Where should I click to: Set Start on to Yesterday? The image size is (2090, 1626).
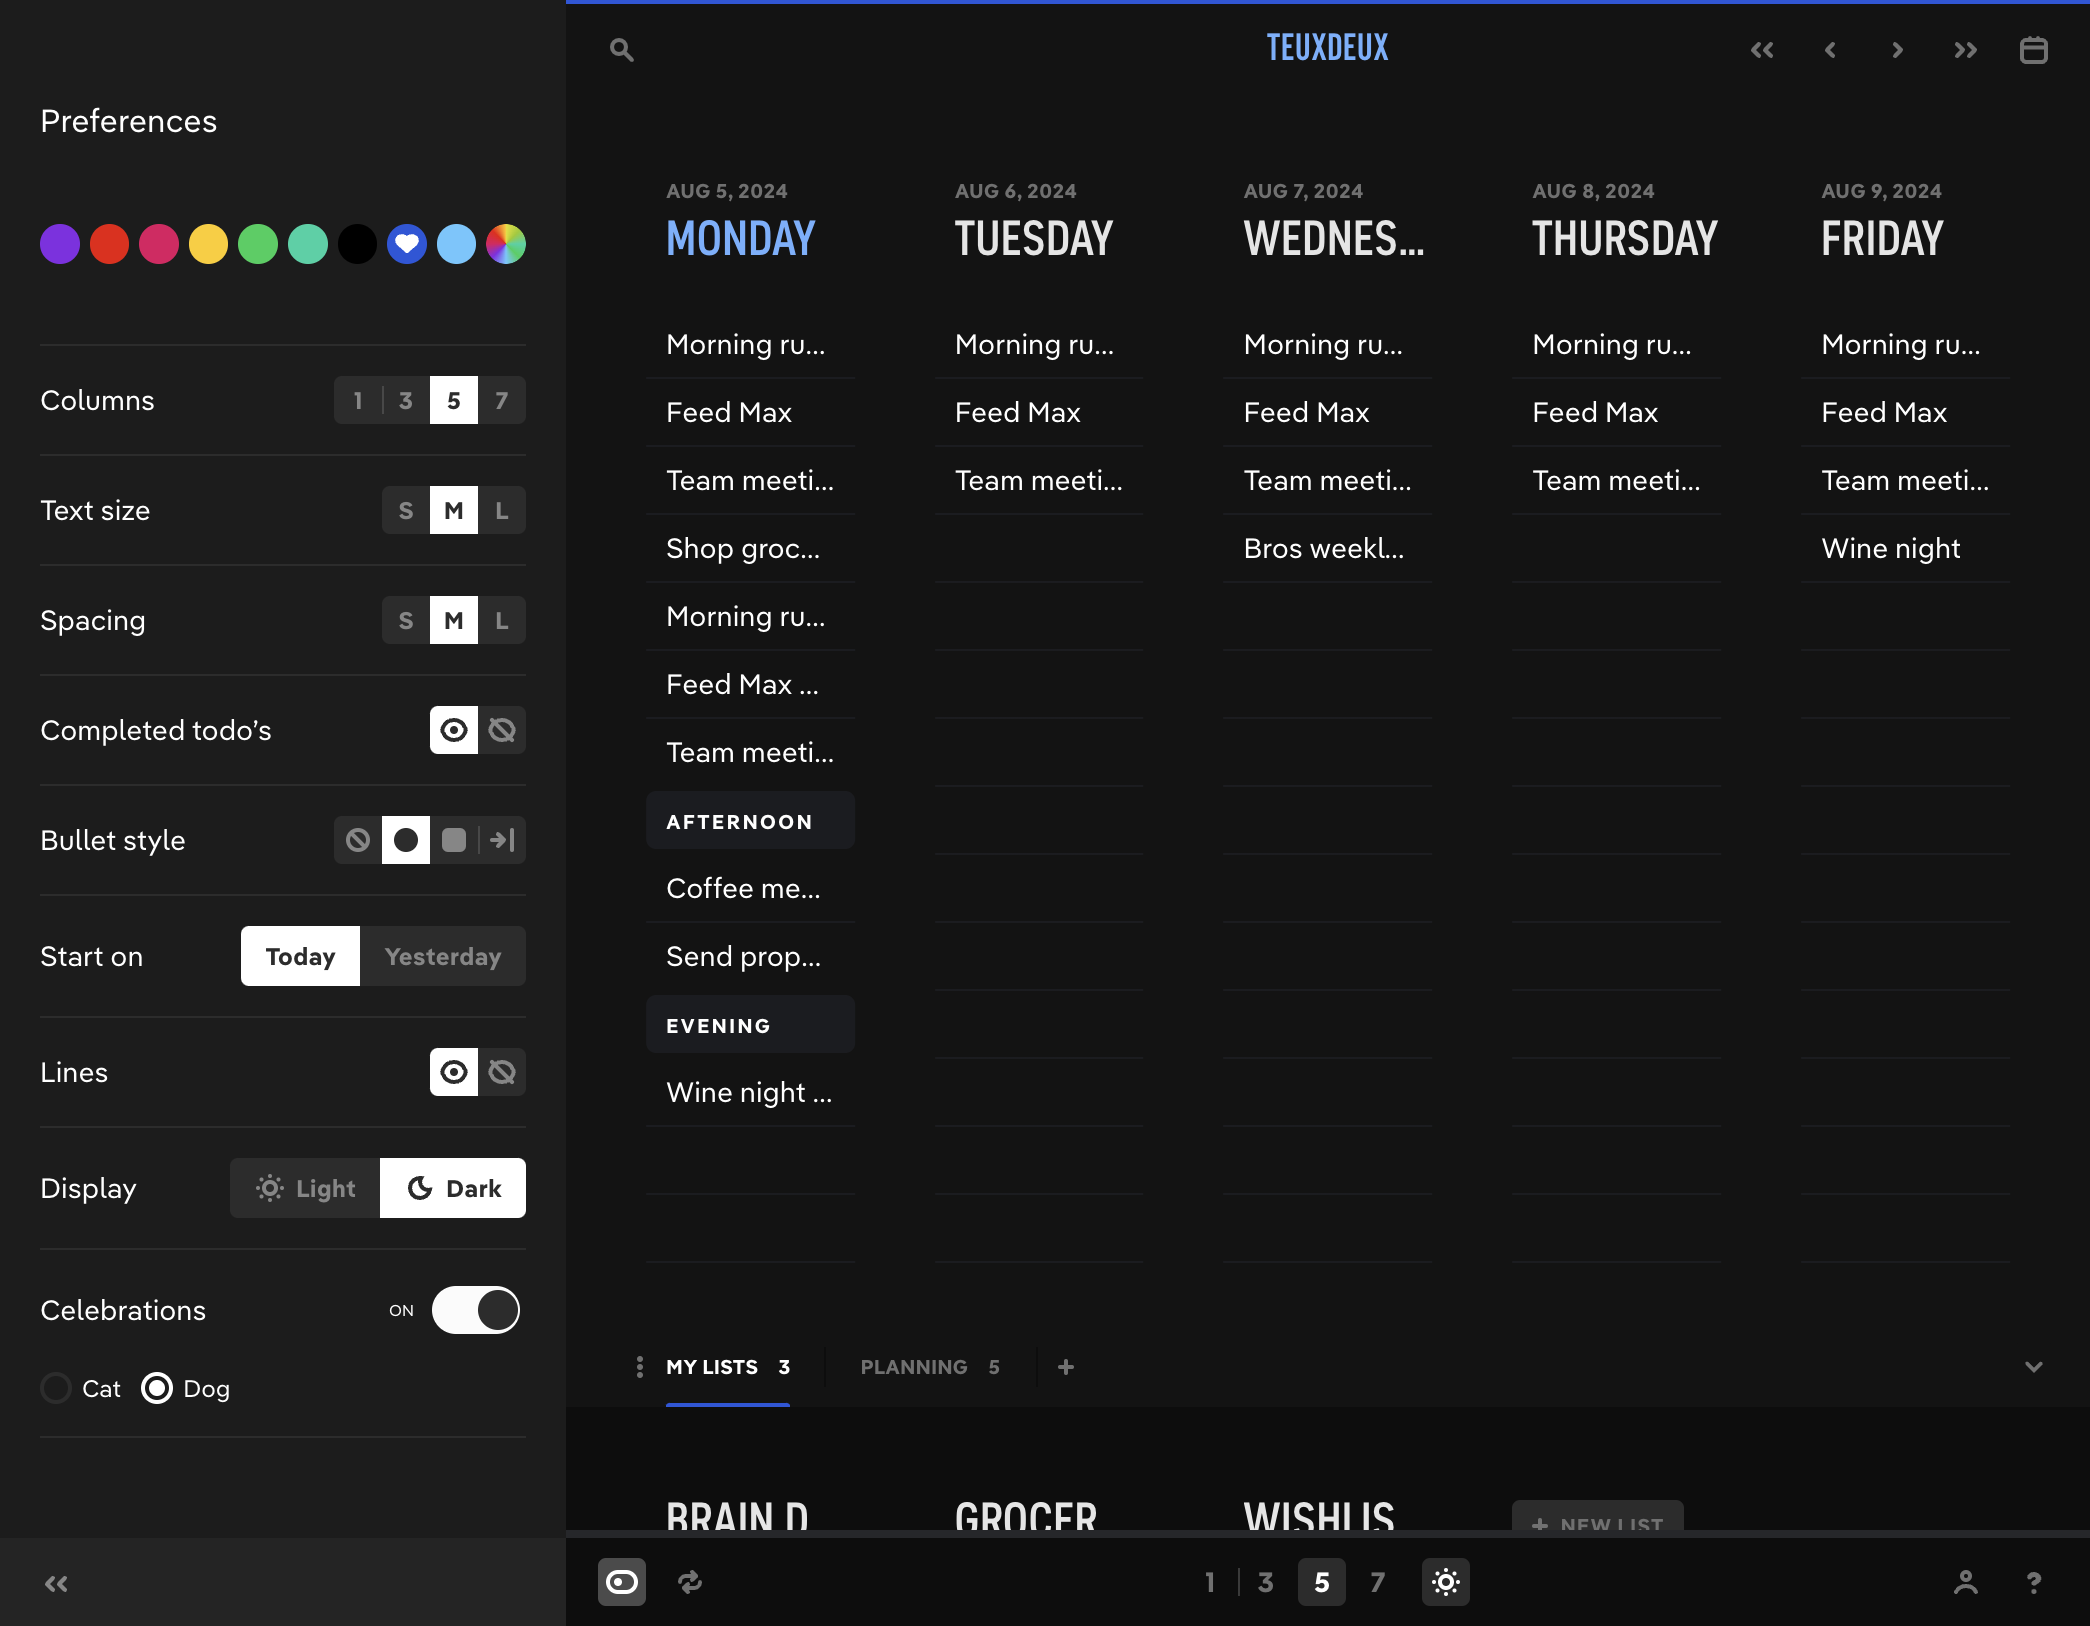443,956
